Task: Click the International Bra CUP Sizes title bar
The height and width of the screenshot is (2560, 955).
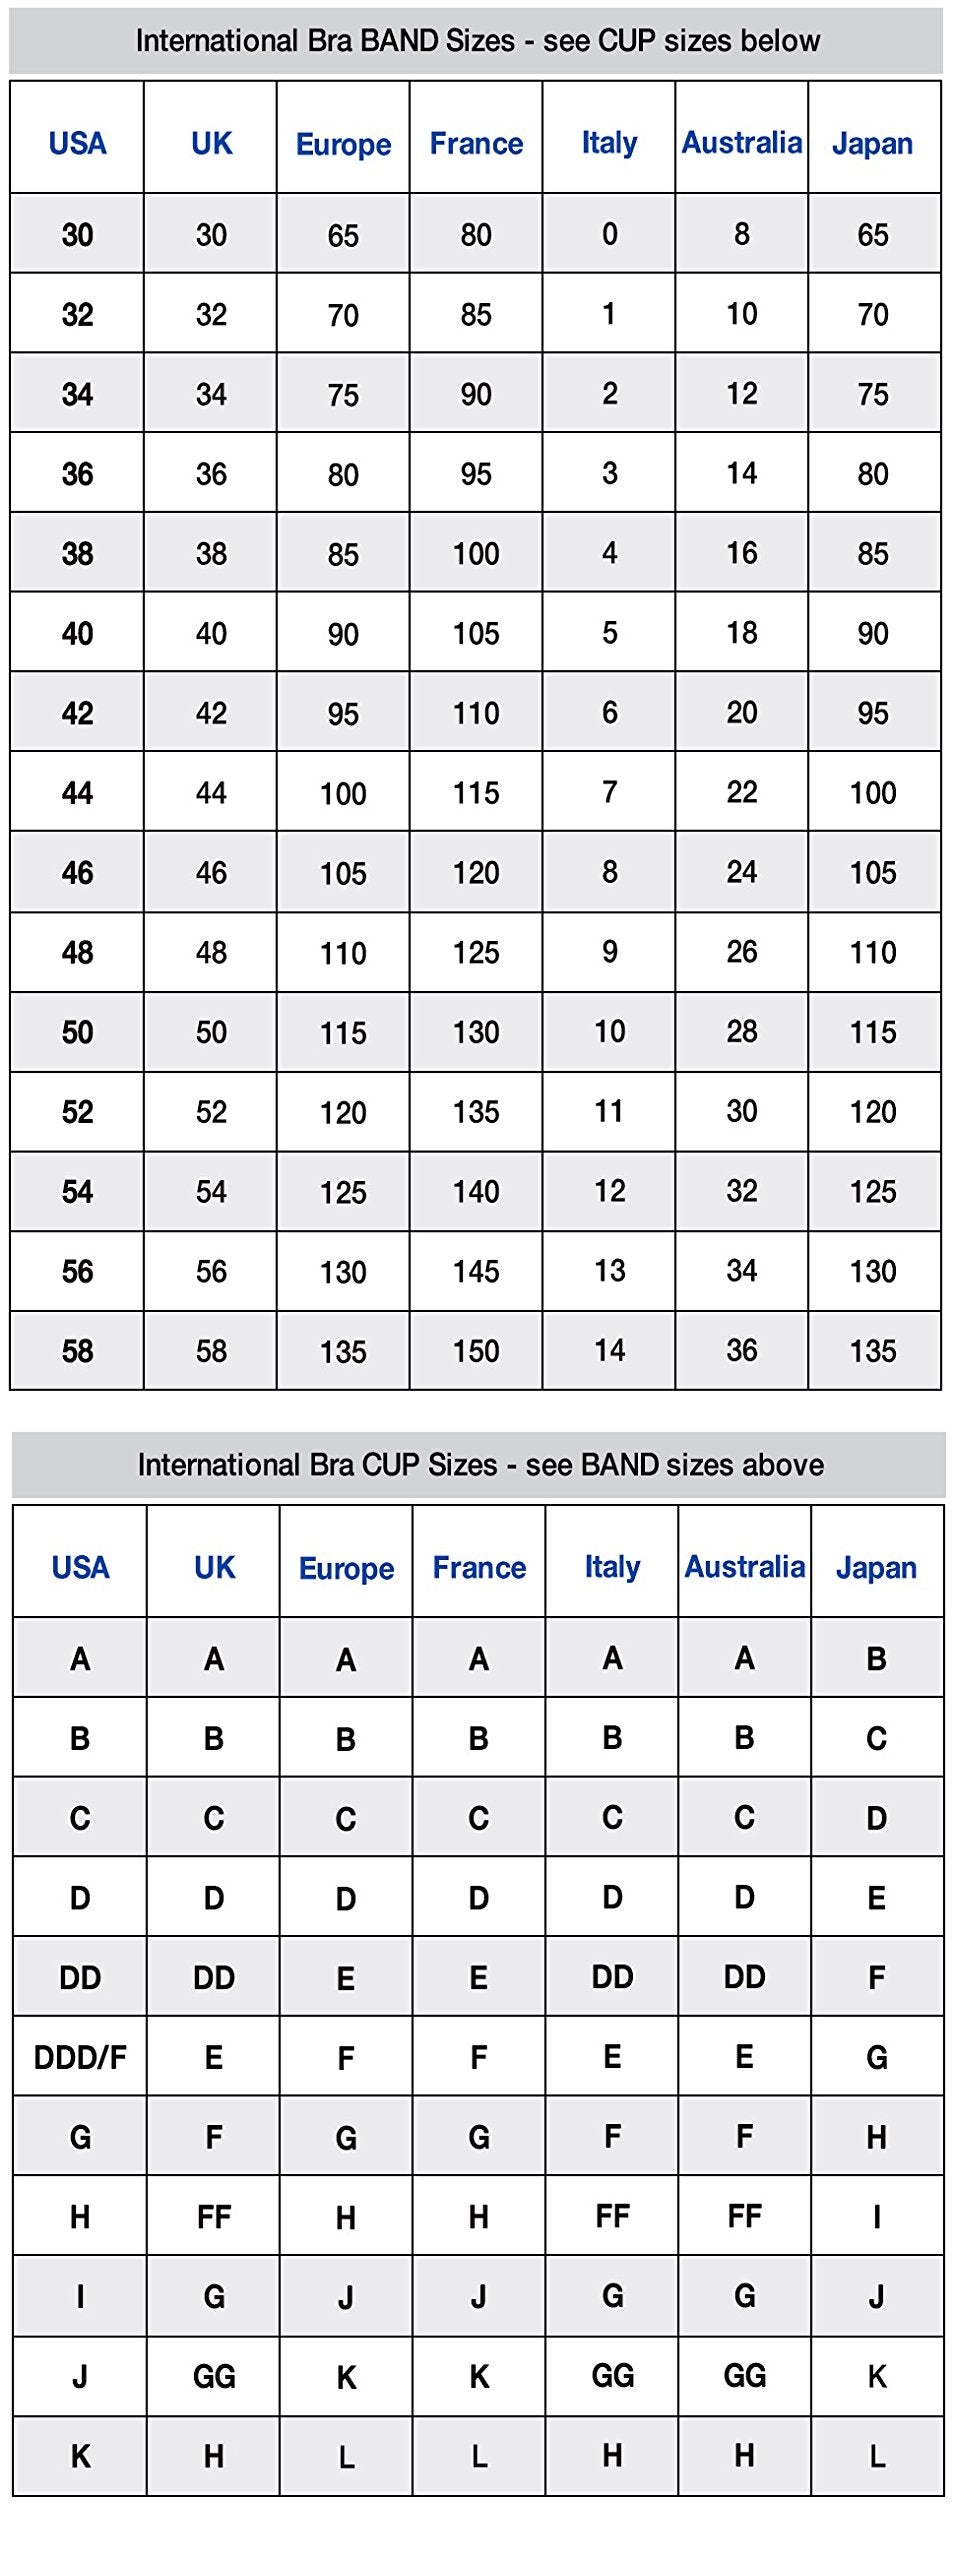Action: 479,1465
